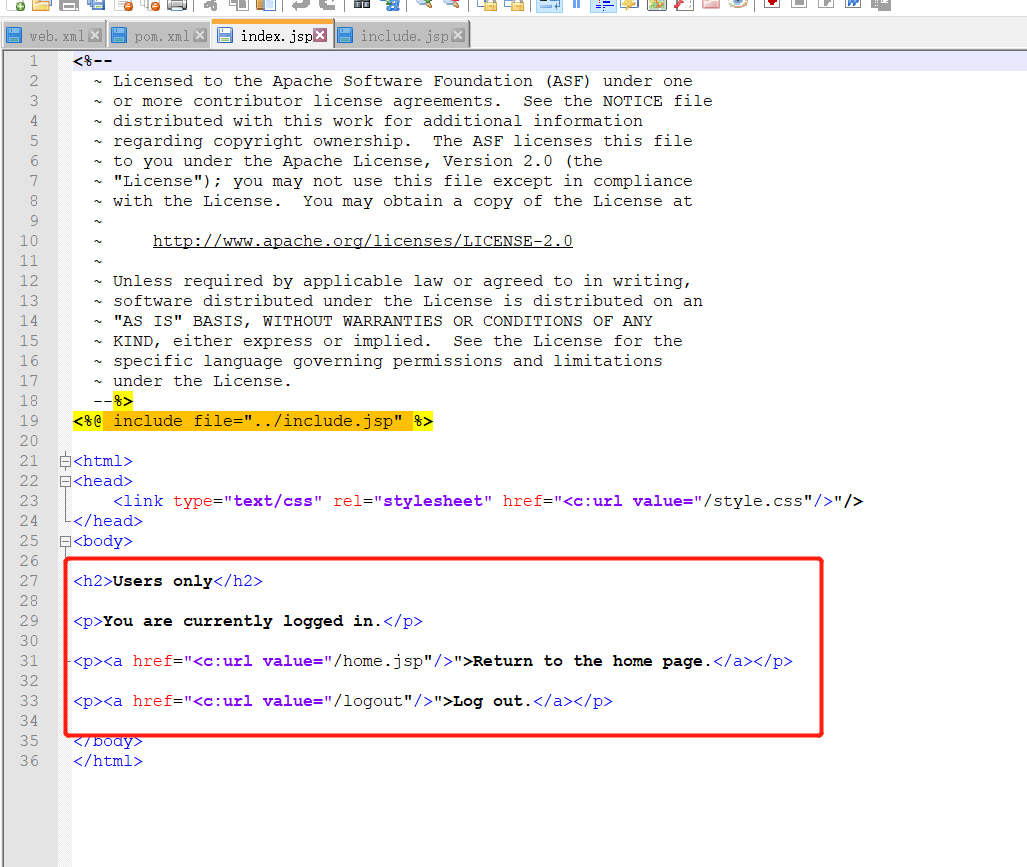Image resolution: width=1027 pixels, height=867 pixels.
Task: Click 'You are currently logged in.' text
Action: (x=242, y=621)
